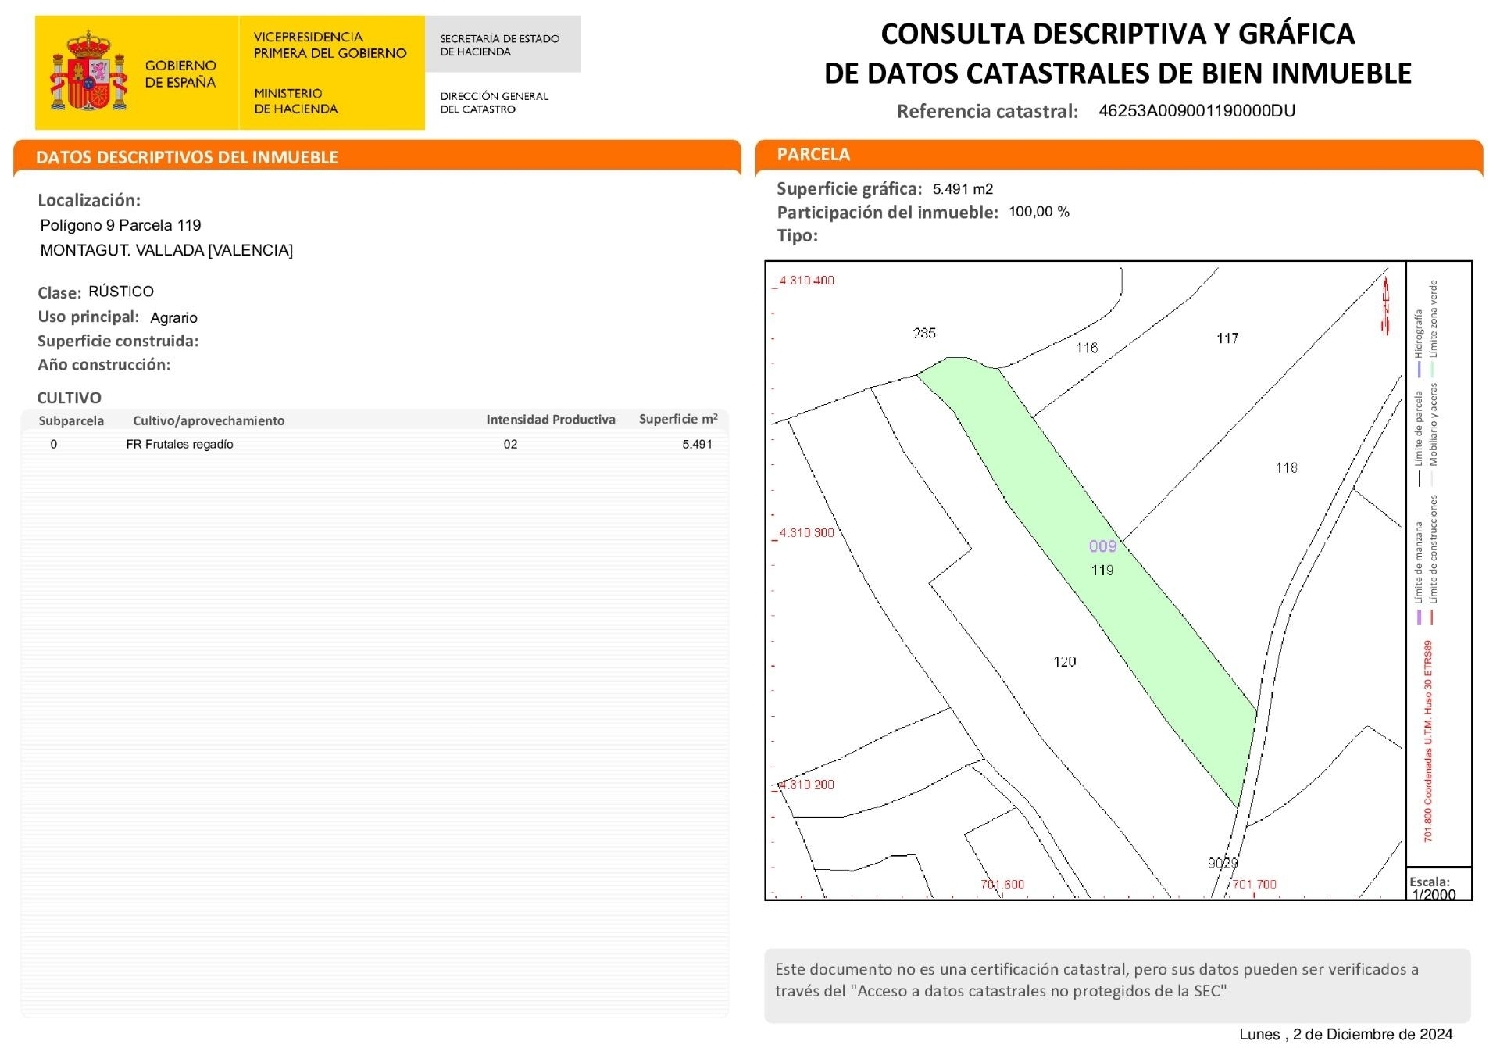Click the 'Superficie m²' column header
The image size is (1500, 1059).
click(678, 419)
